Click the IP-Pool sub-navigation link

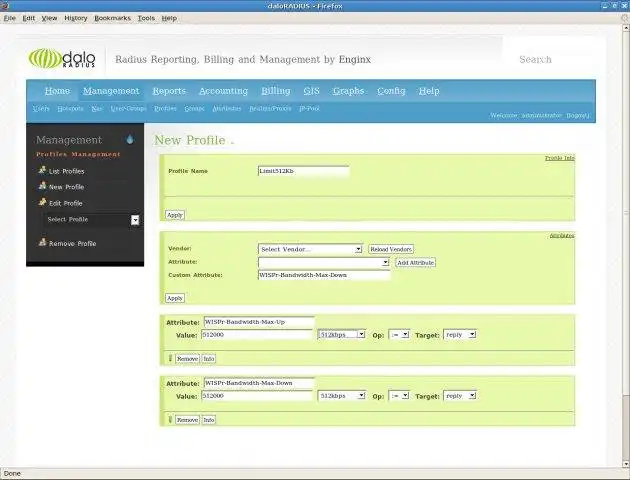[x=309, y=108]
